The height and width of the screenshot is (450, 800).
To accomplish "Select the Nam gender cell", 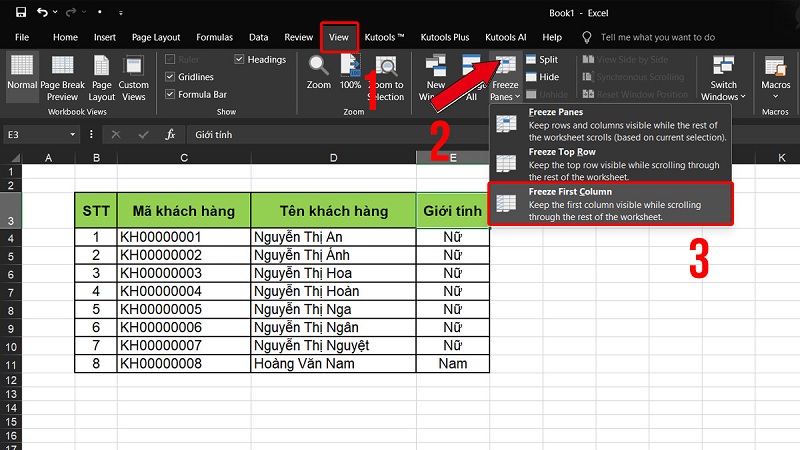I will click(453, 364).
